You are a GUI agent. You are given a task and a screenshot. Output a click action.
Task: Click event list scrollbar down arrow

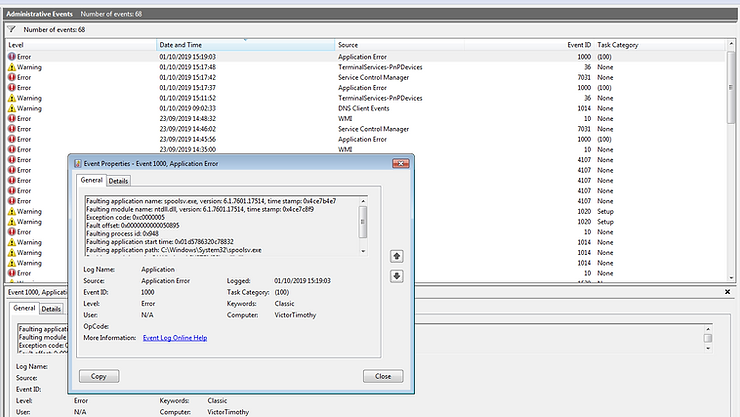coord(731,278)
